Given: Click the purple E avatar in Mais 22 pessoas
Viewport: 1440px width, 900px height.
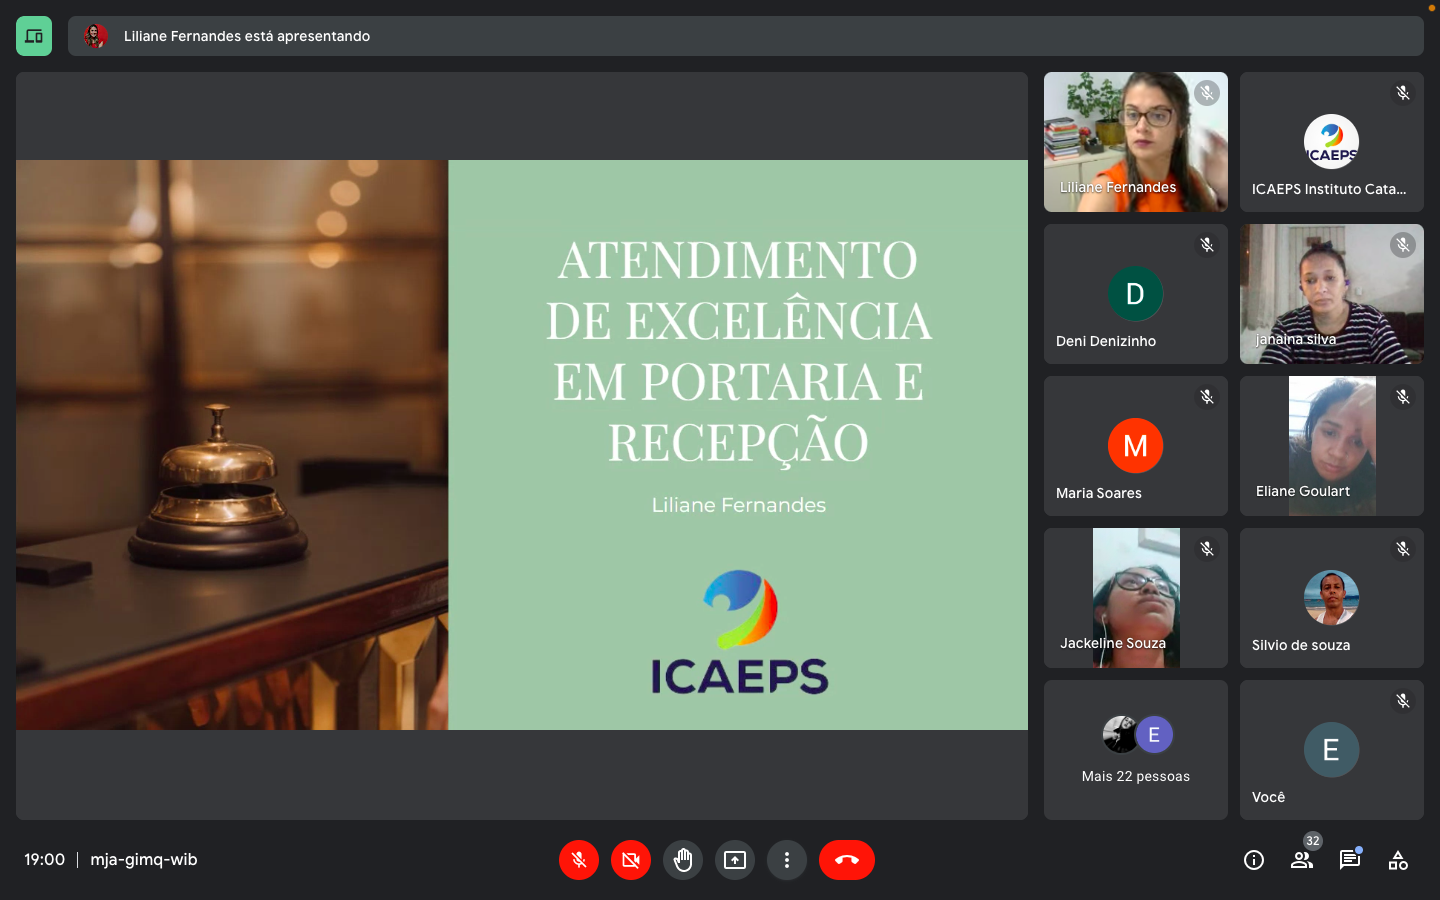Looking at the screenshot, I should pyautogui.click(x=1154, y=735).
